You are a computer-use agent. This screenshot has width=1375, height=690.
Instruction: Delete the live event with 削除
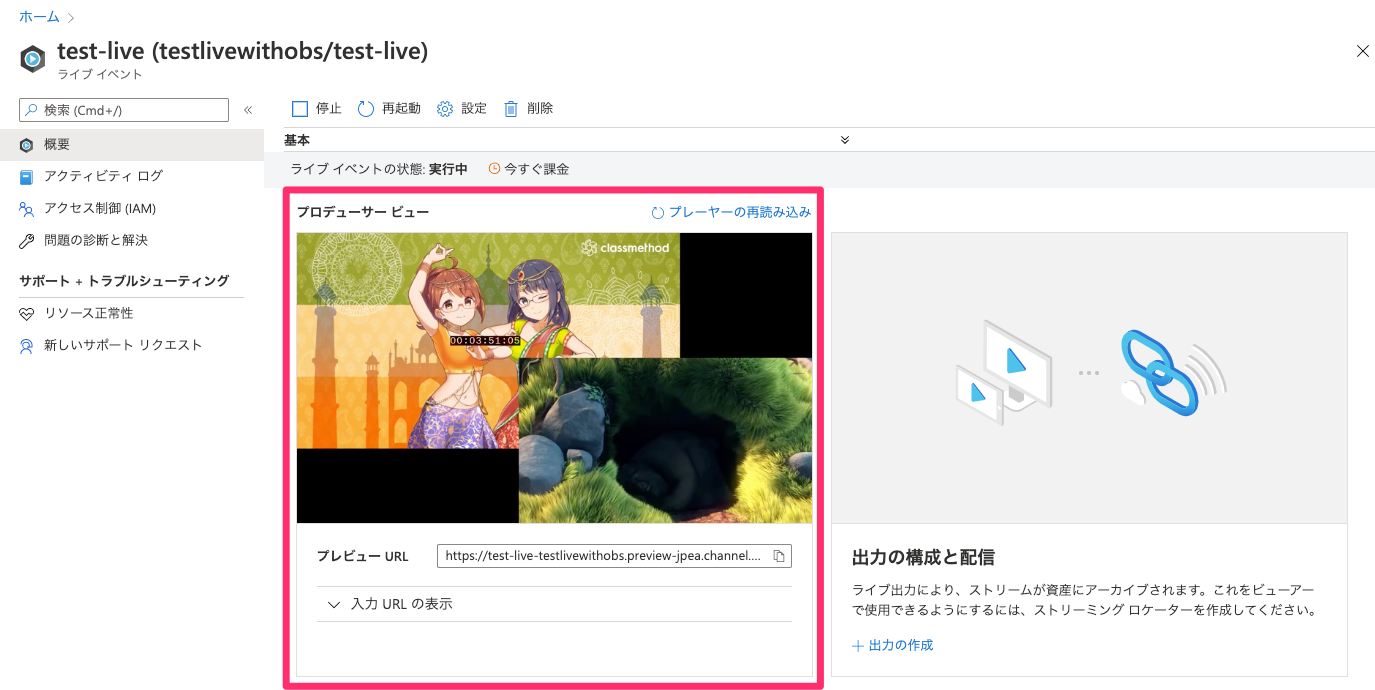pos(528,108)
